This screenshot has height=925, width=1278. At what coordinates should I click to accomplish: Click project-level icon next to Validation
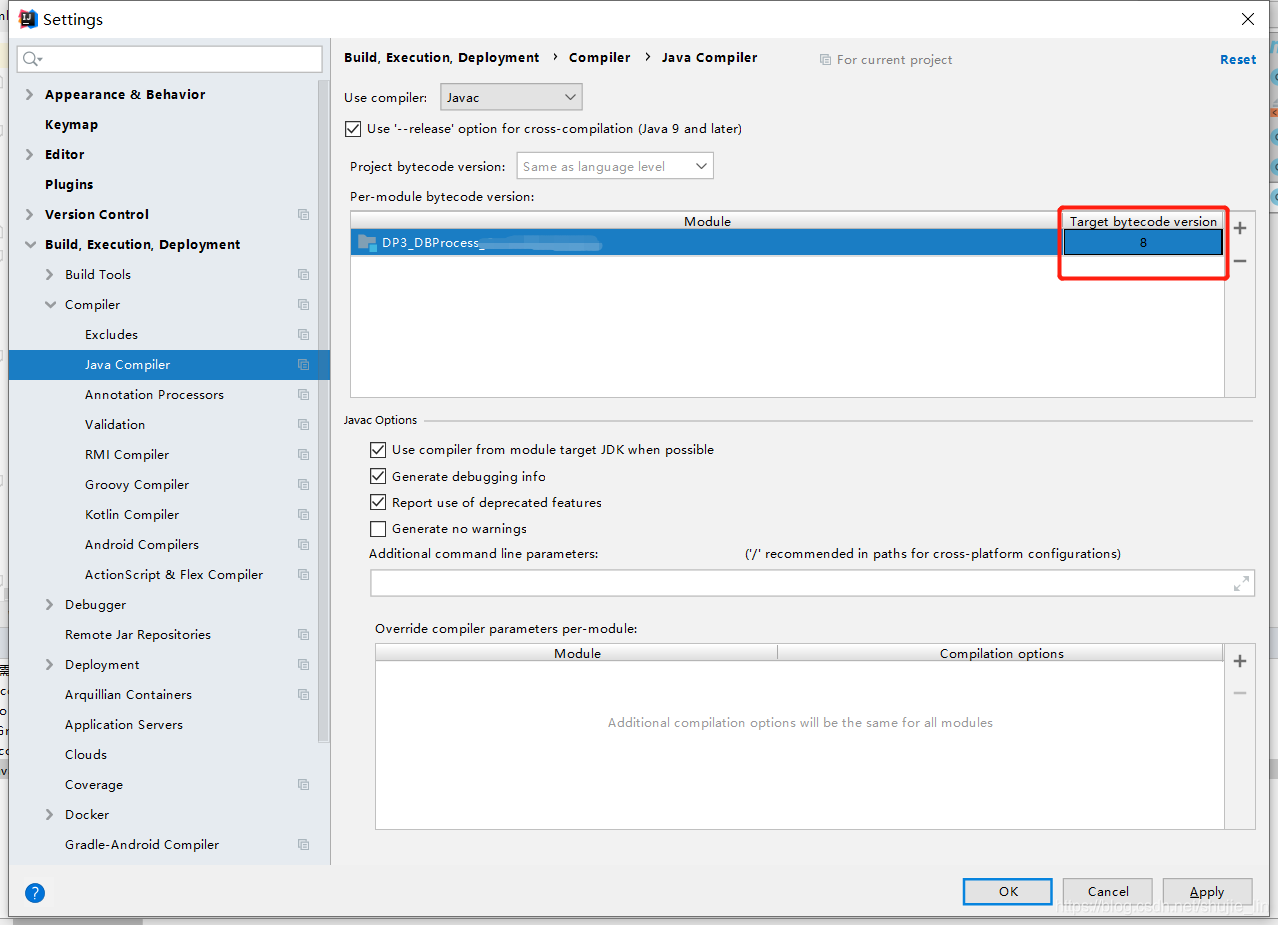coord(303,424)
